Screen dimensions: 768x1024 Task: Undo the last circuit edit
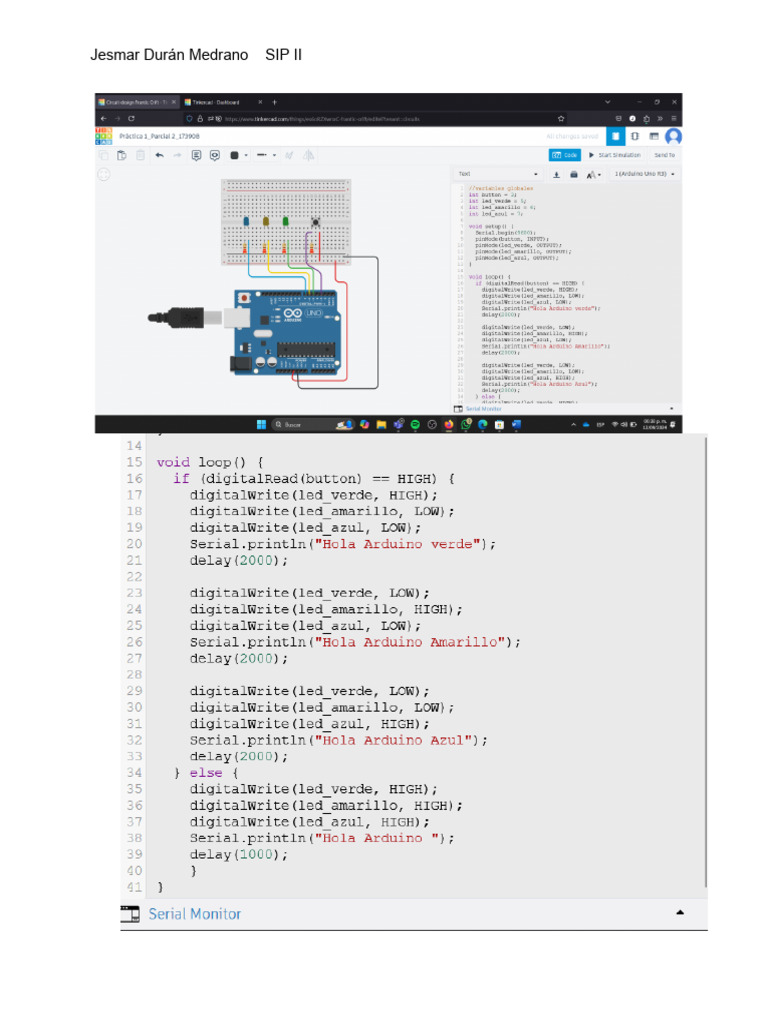159,155
